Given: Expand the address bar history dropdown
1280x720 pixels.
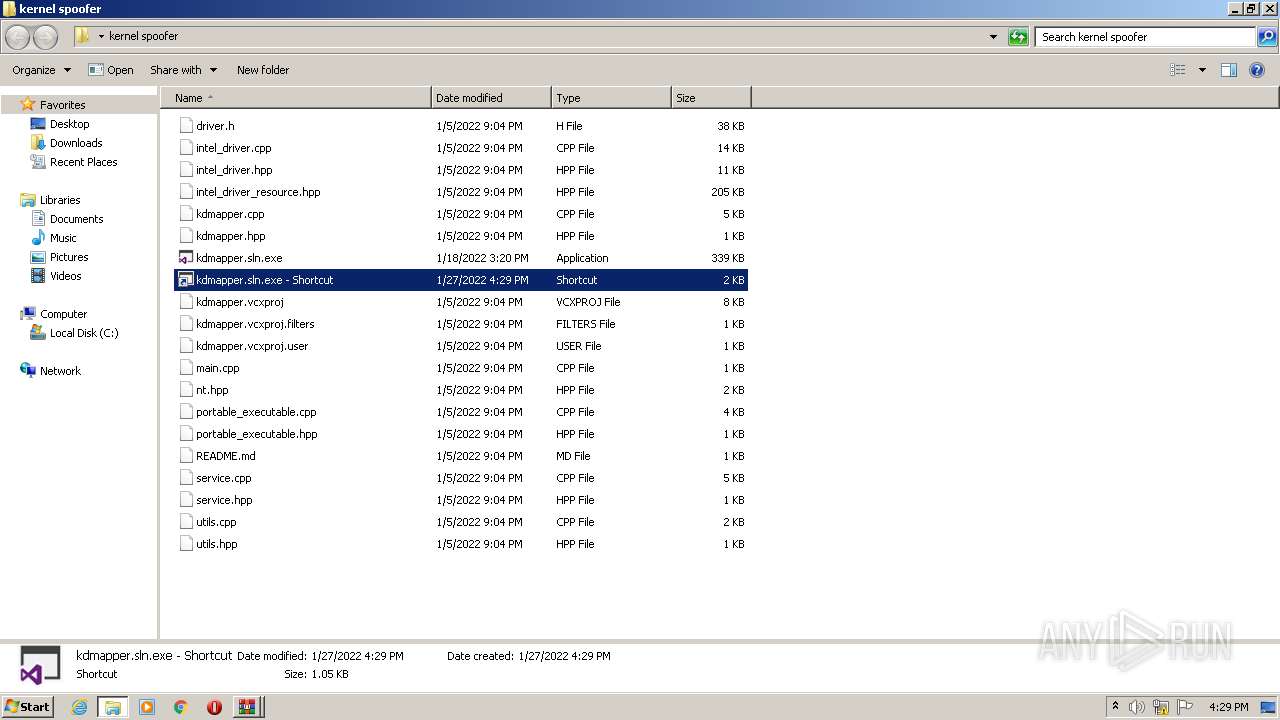Looking at the screenshot, I should 993,37.
